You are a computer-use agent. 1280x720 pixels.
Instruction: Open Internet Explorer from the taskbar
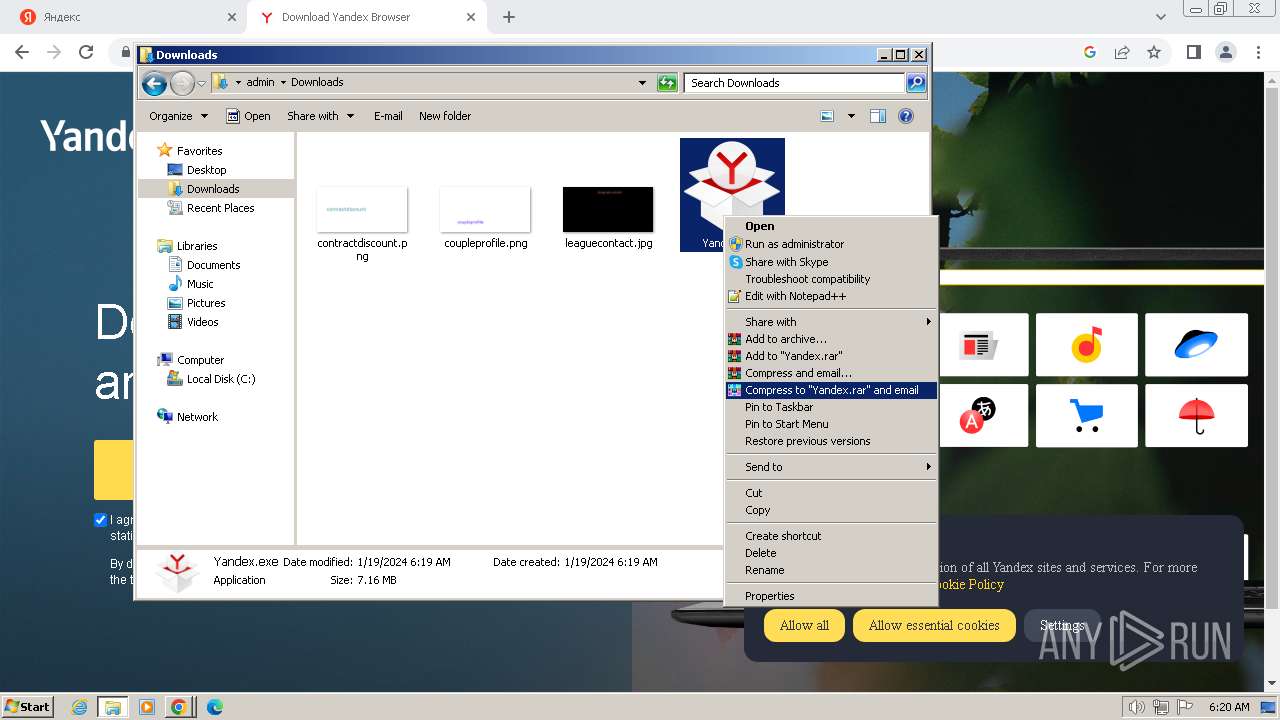[80, 707]
